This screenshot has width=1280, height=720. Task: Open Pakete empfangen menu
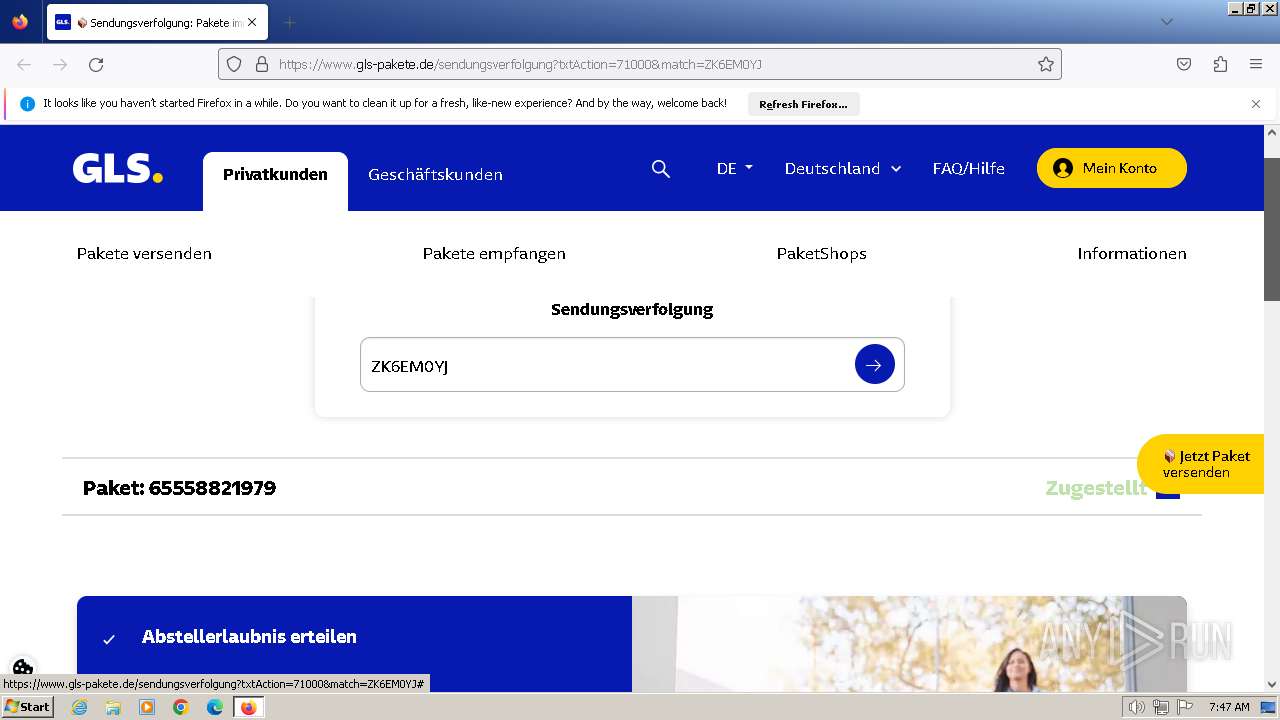tap(494, 254)
